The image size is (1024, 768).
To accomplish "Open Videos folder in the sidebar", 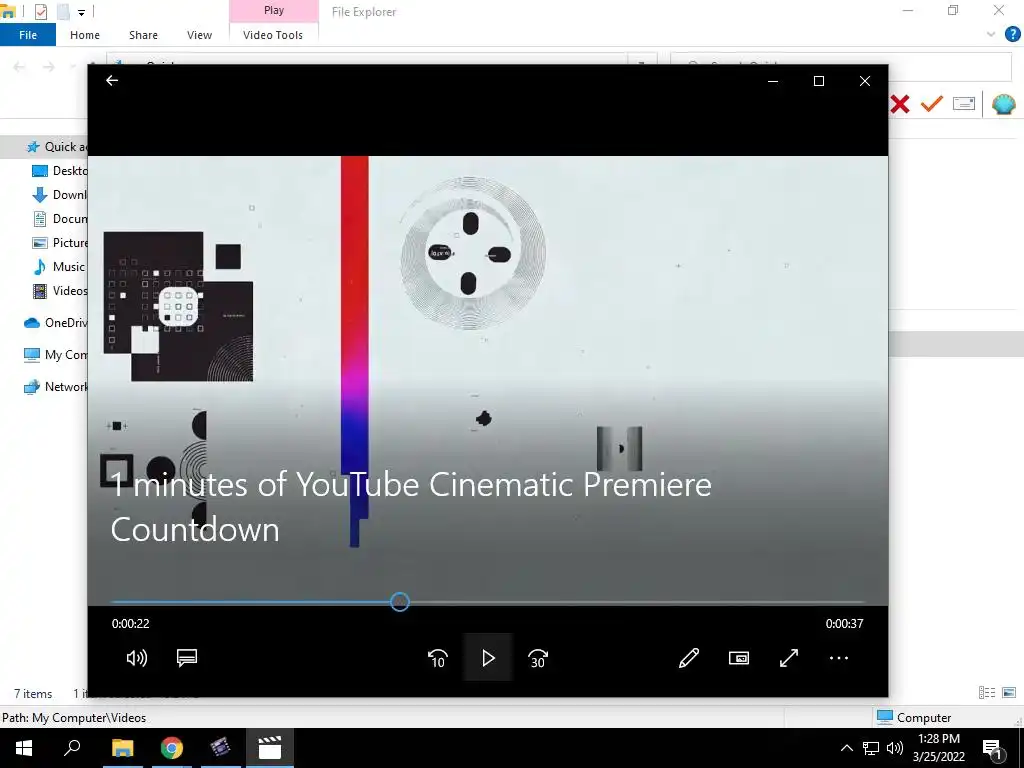I will click(x=59, y=291).
